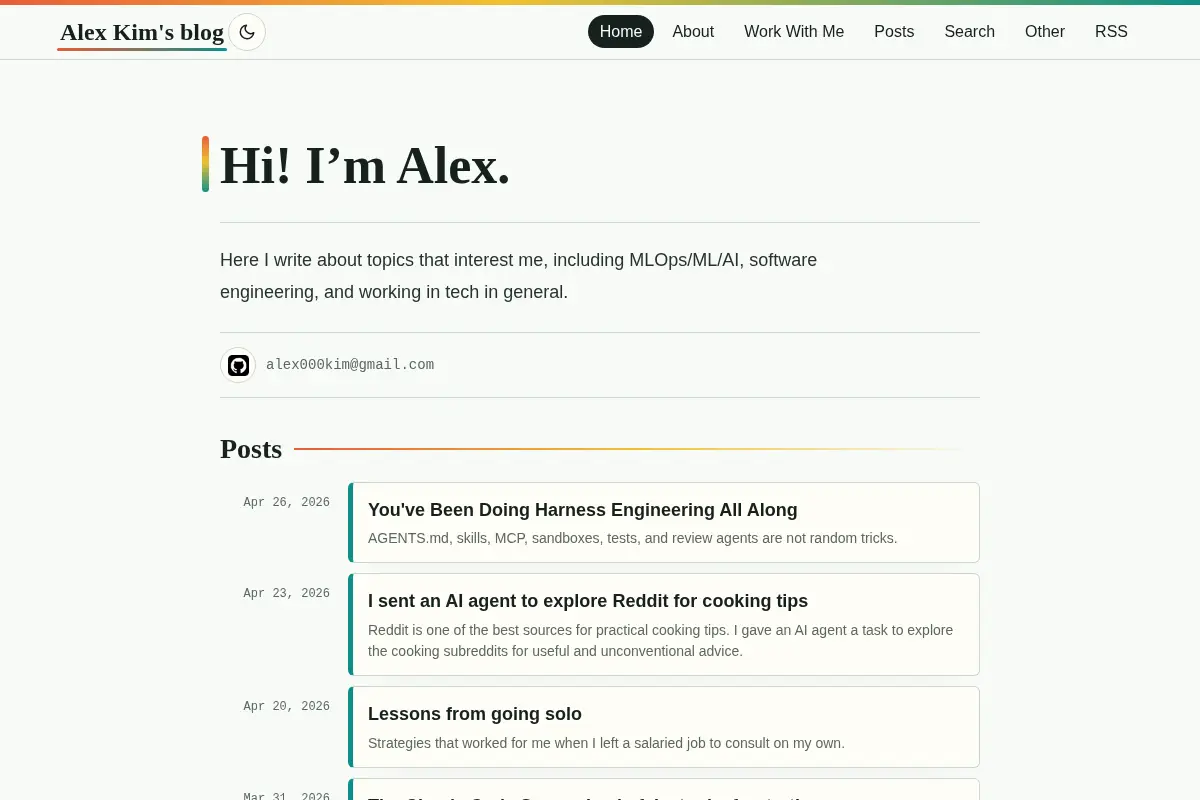The image size is (1200, 800).
Task: Click the Hi! I'm Alex. heading
Action: tap(365, 166)
